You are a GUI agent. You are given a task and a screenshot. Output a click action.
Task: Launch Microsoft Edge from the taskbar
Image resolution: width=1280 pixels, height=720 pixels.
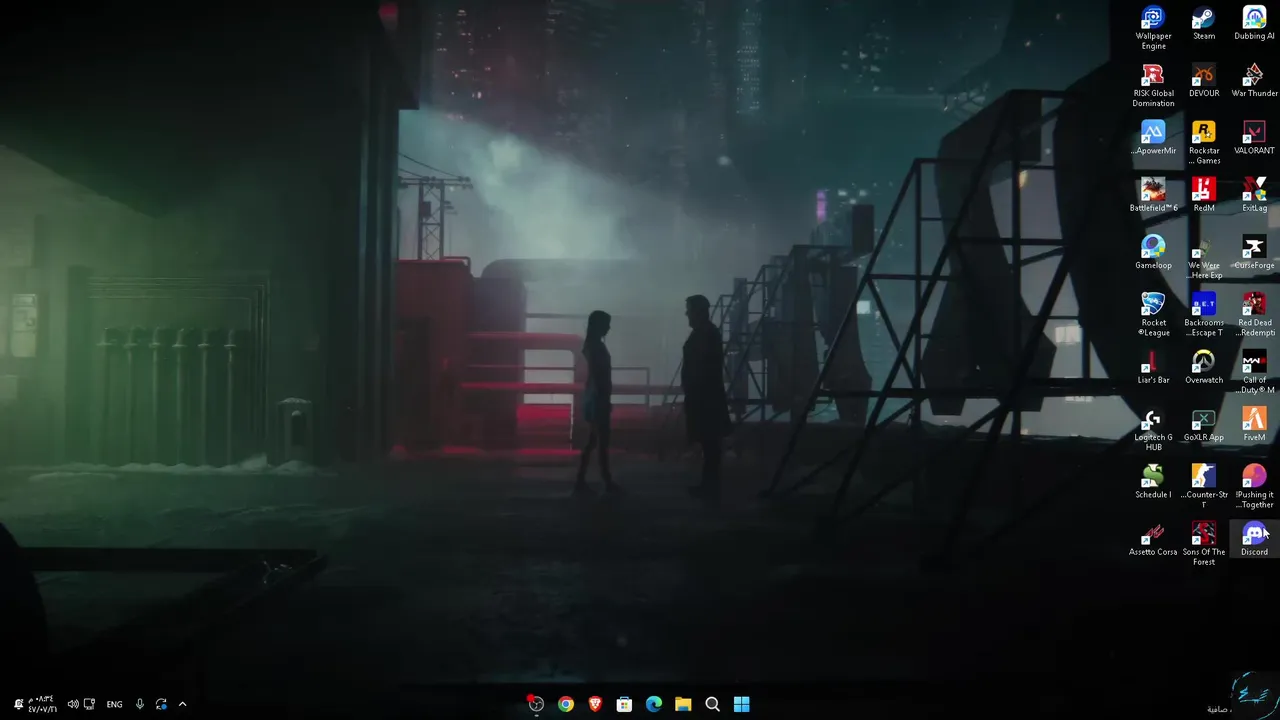654,704
